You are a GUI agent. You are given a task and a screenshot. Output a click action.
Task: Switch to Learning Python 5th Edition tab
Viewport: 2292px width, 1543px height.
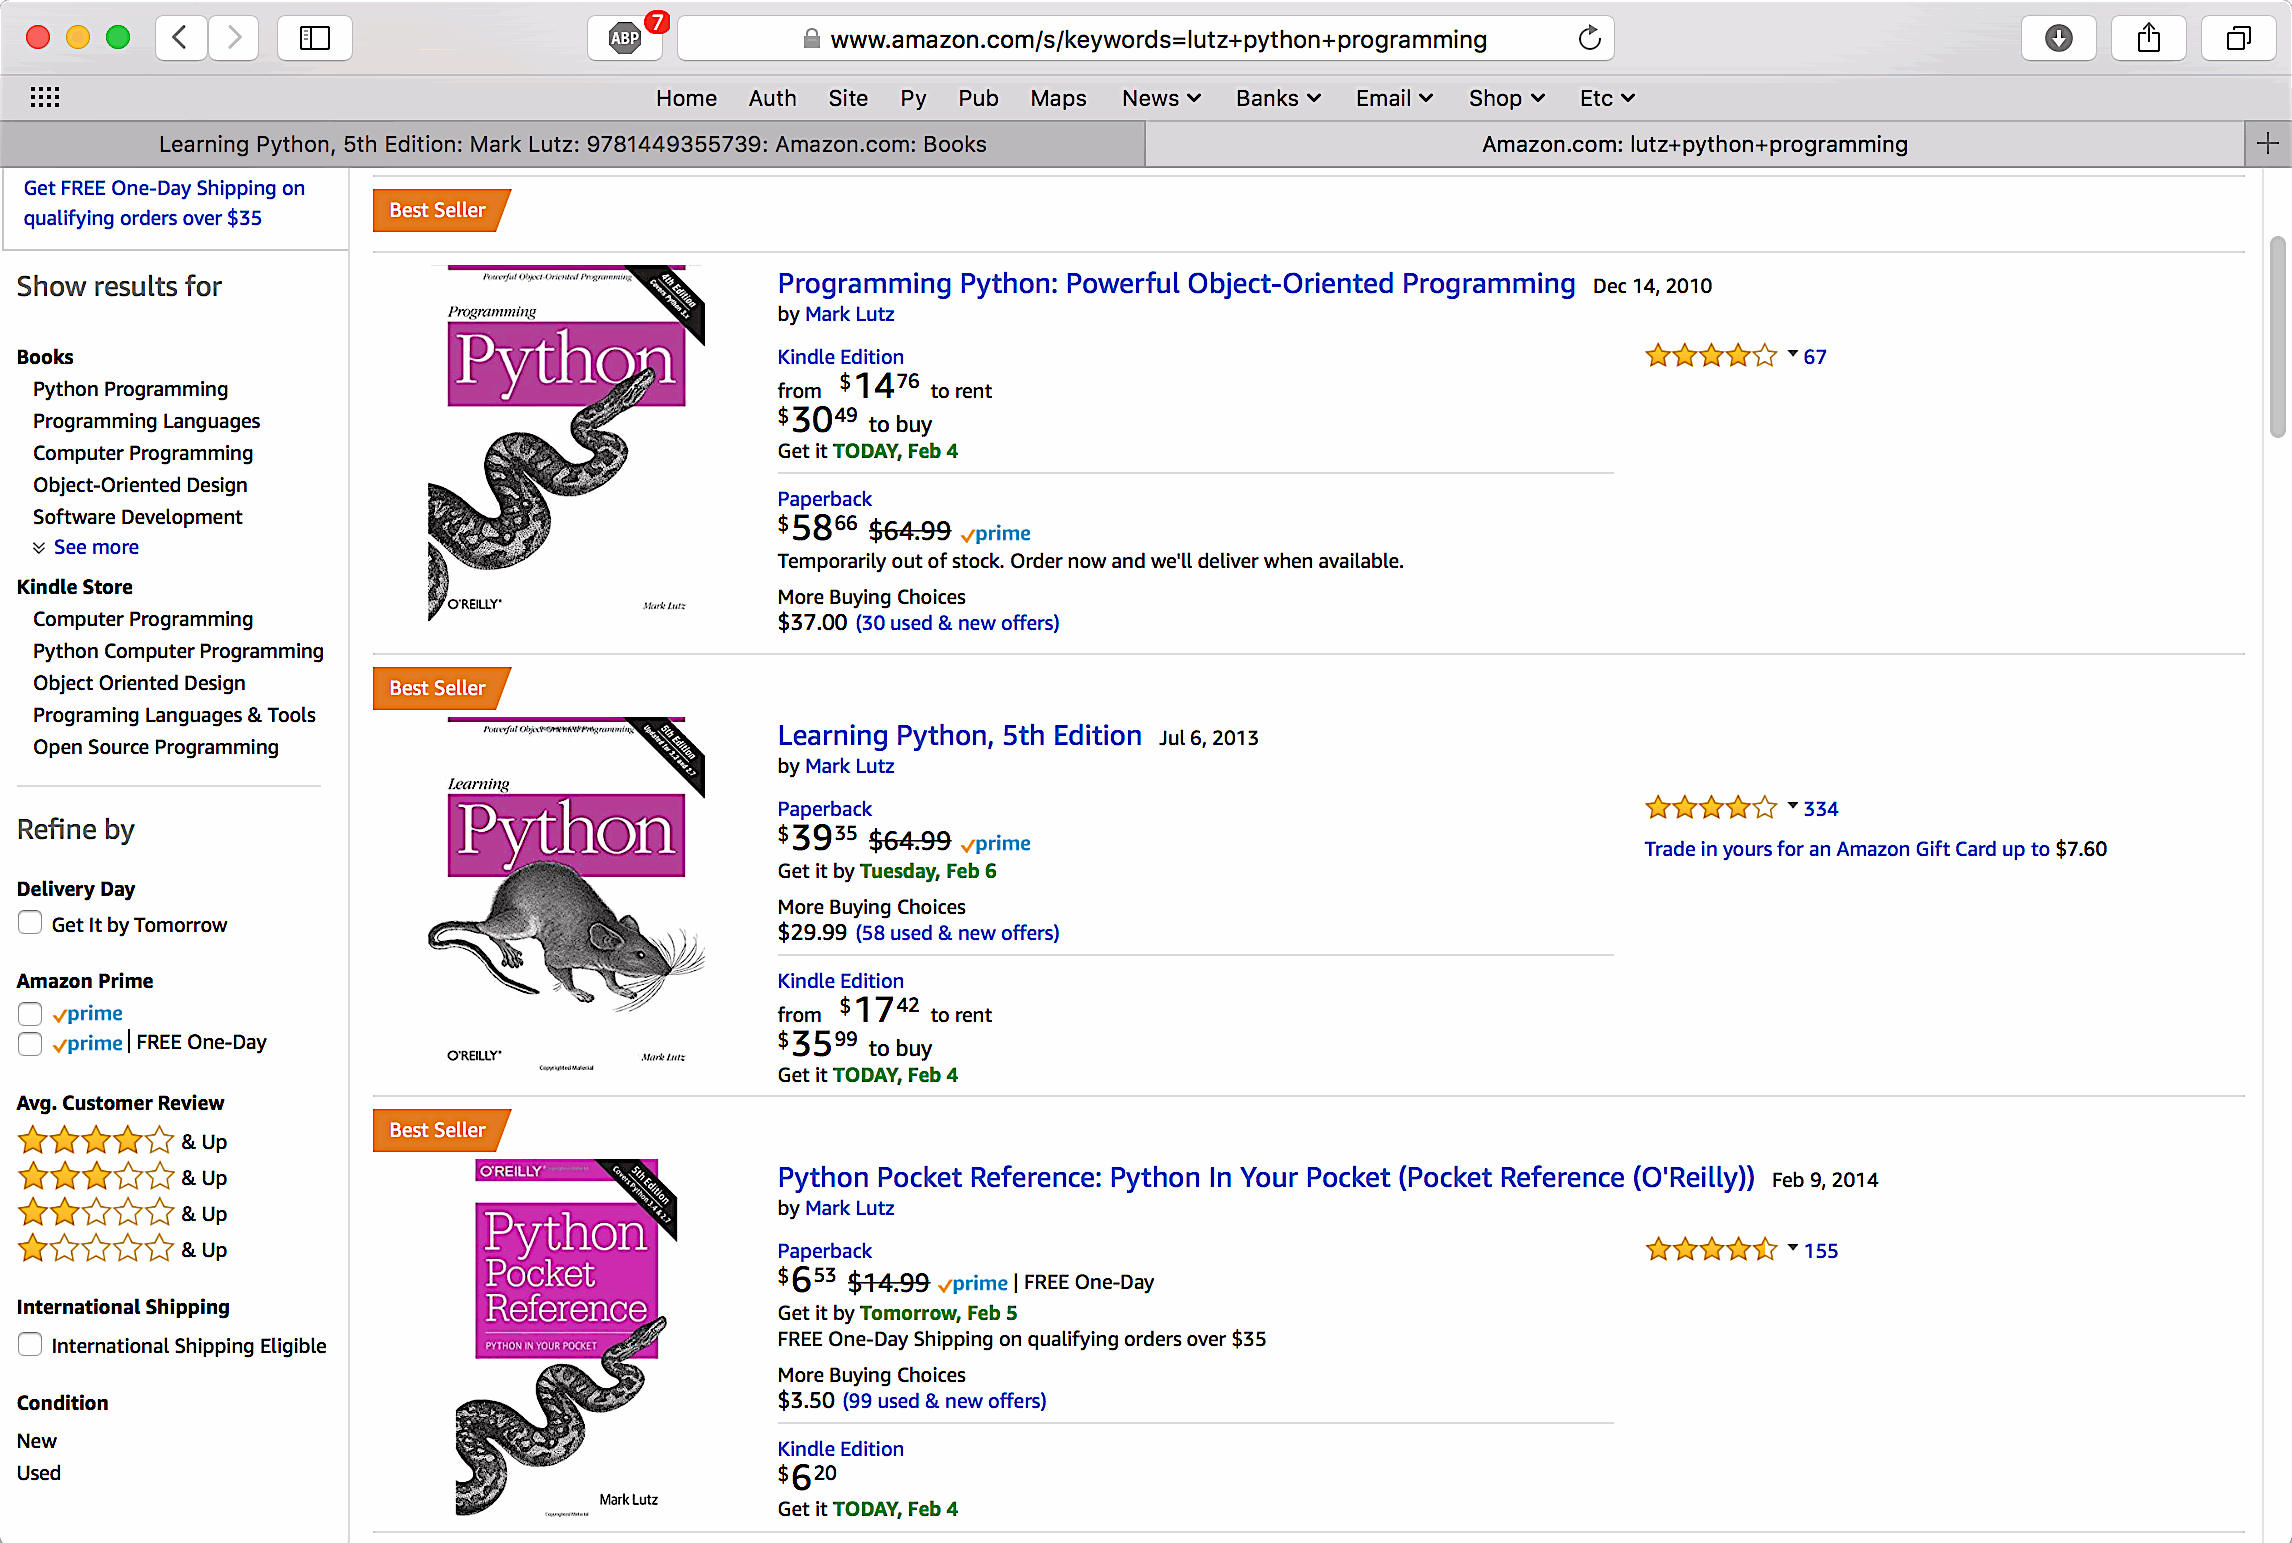(x=573, y=144)
